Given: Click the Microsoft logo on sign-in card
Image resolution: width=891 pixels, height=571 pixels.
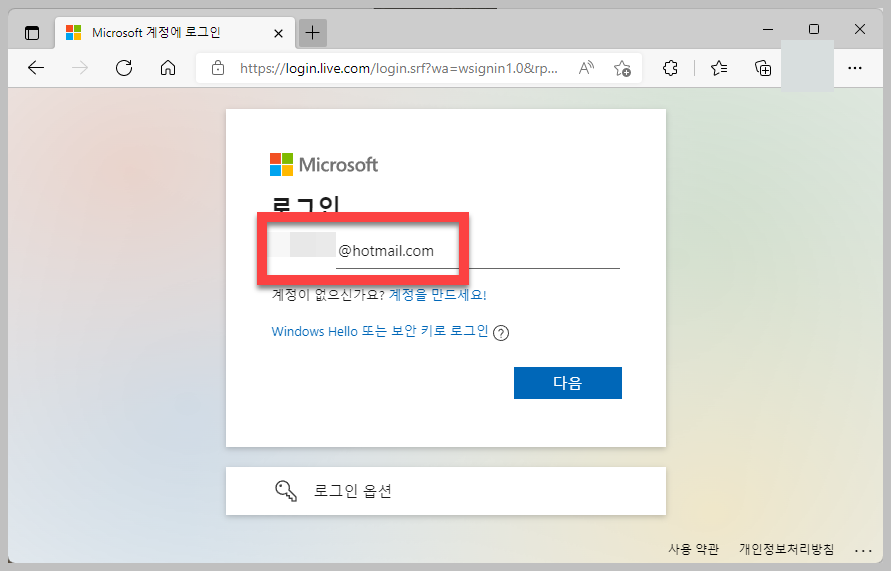Looking at the screenshot, I should click(324, 164).
